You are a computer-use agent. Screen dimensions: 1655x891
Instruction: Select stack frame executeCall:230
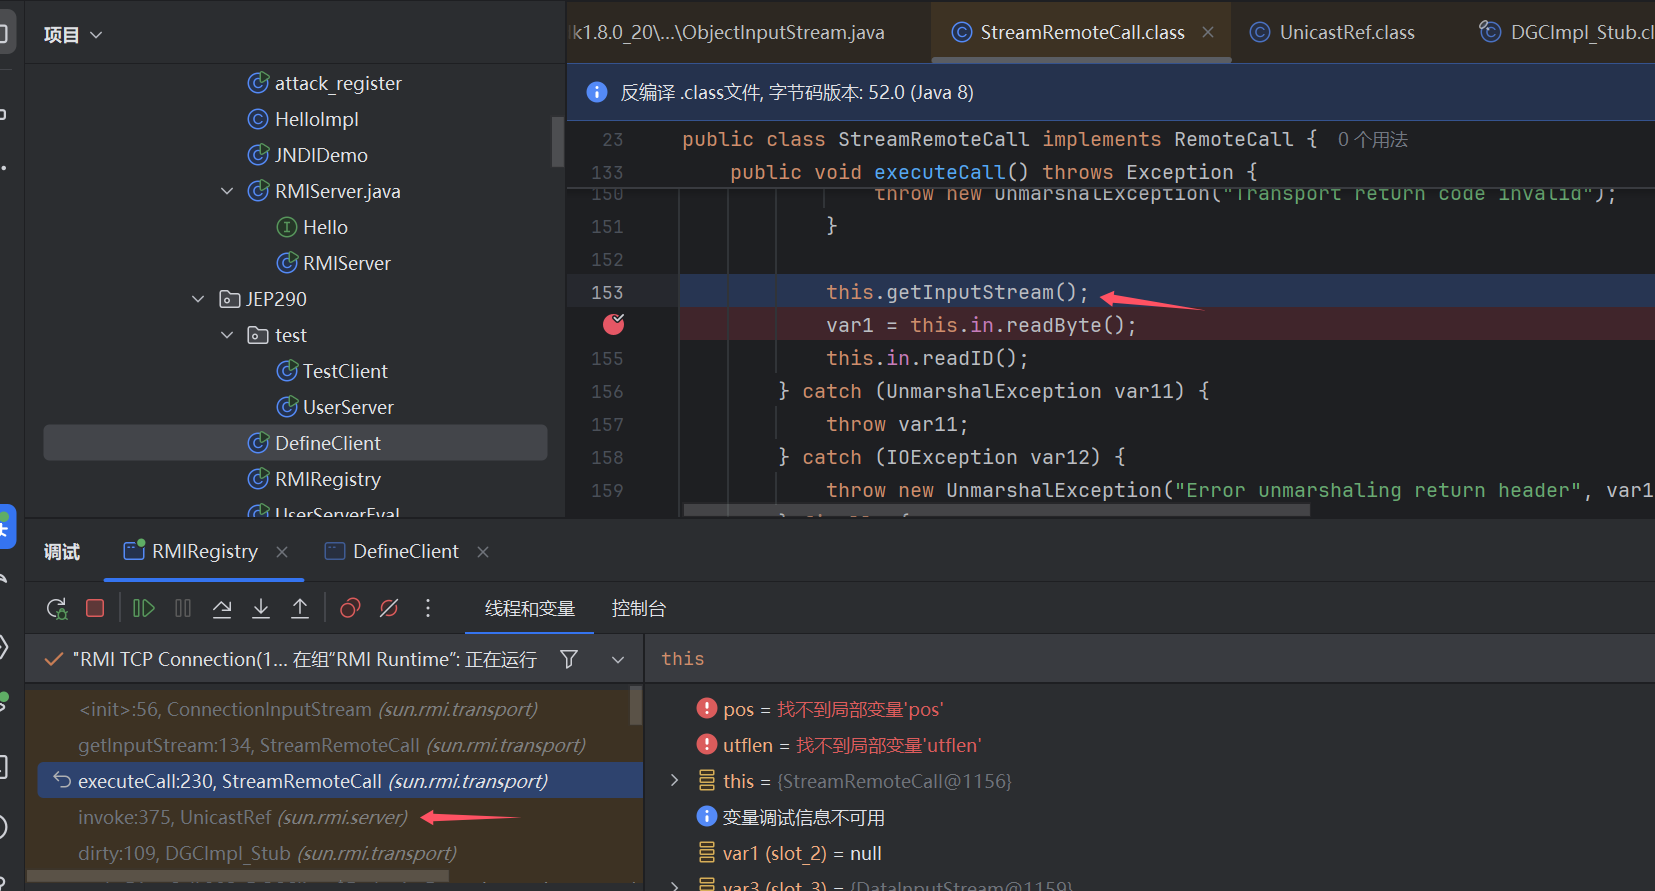click(x=340, y=781)
